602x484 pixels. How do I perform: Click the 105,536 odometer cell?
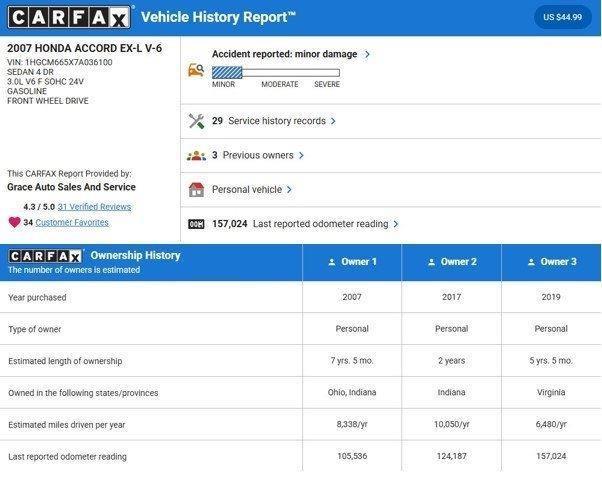point(352,456)
